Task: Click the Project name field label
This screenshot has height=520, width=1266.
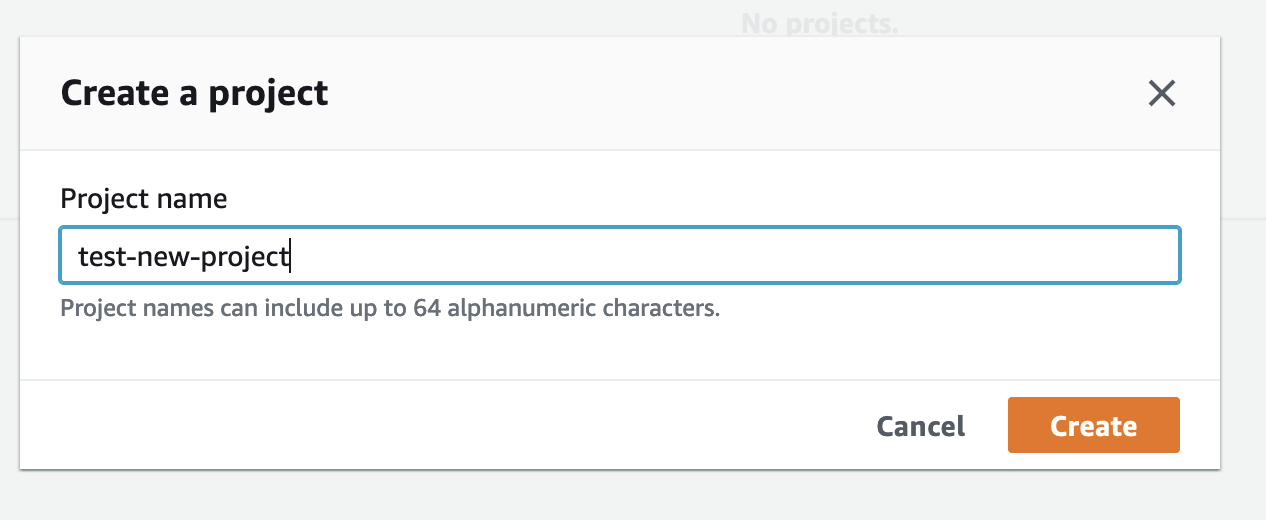Action: pos(144,198)
